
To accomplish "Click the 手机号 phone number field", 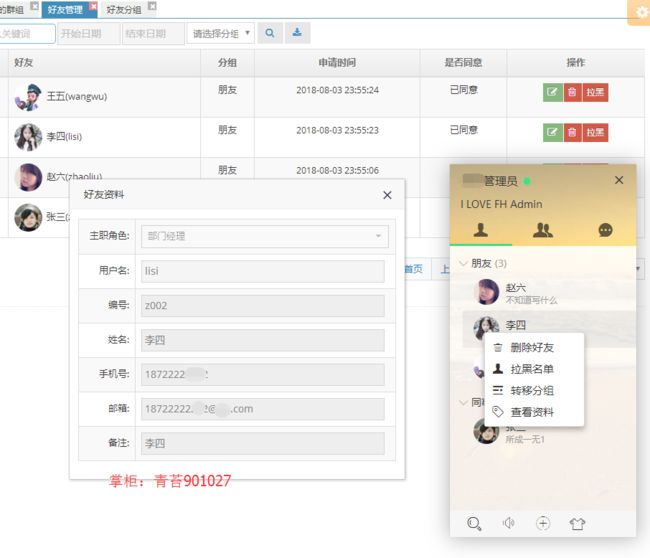I will (262, 374).
